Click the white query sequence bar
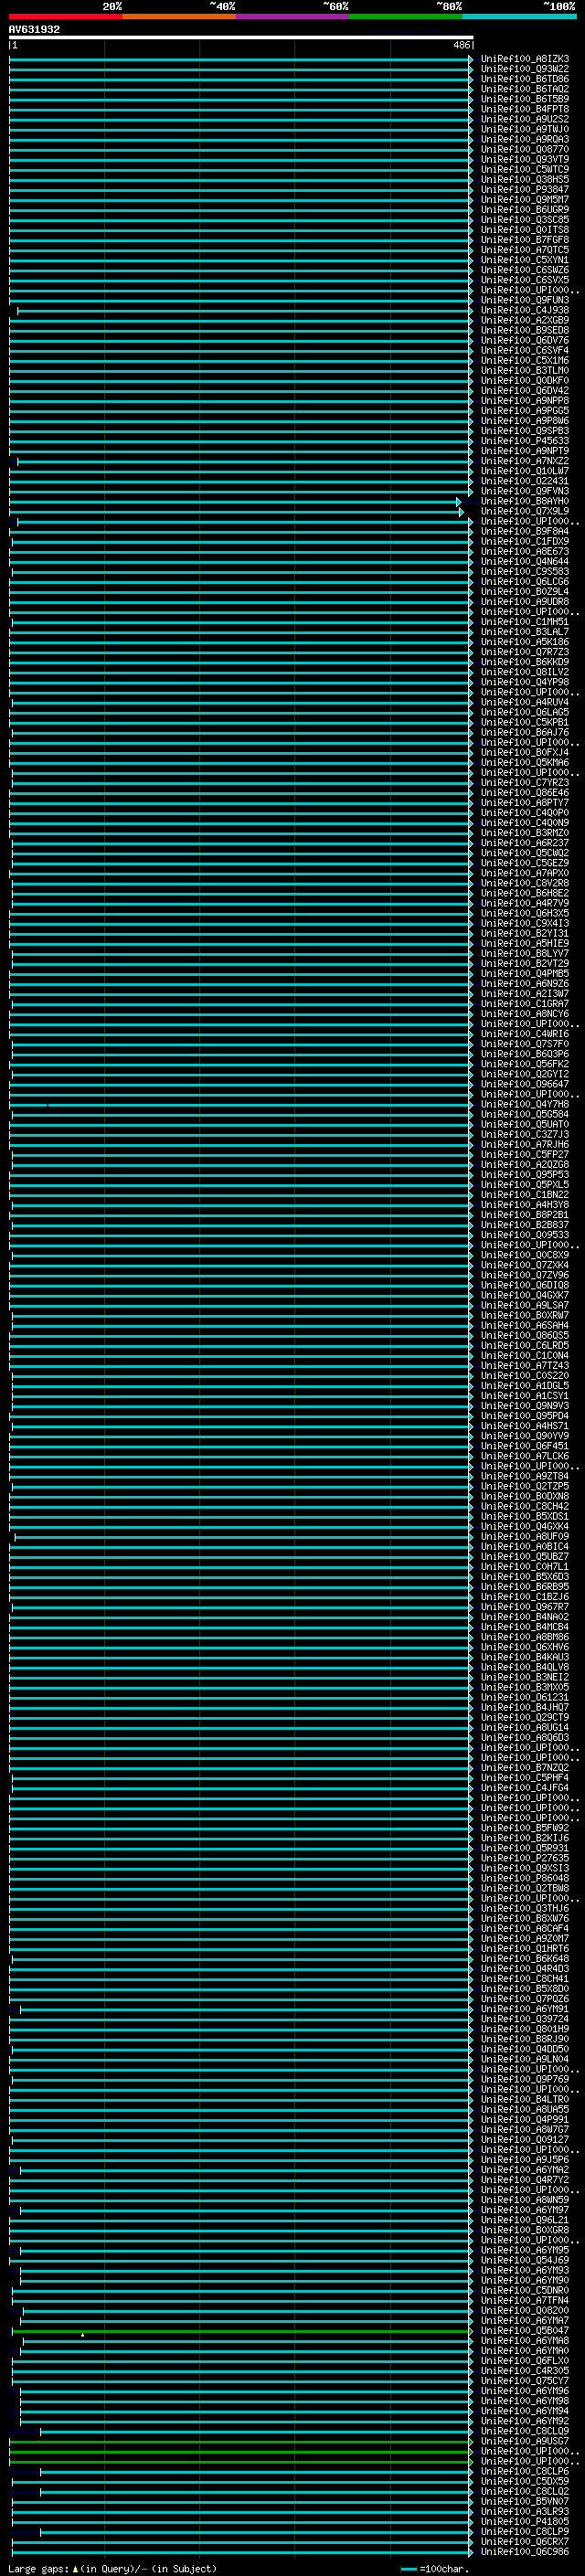585x2576 pixels. point(241,38)
